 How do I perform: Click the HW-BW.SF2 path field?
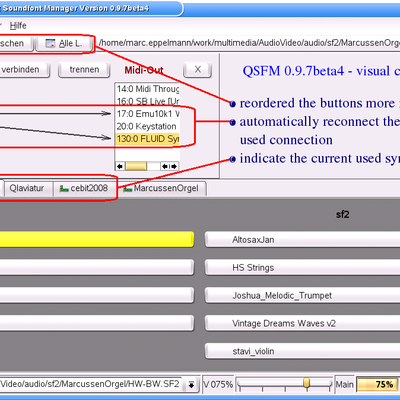91,384
